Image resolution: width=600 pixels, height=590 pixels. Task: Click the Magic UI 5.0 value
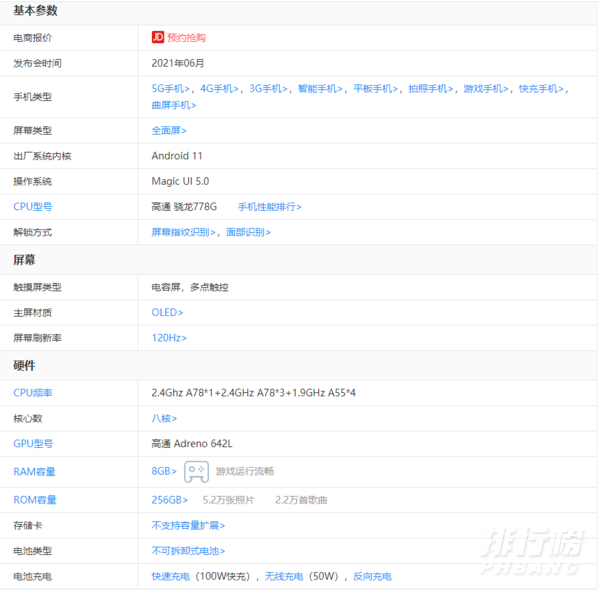point(180,181)
